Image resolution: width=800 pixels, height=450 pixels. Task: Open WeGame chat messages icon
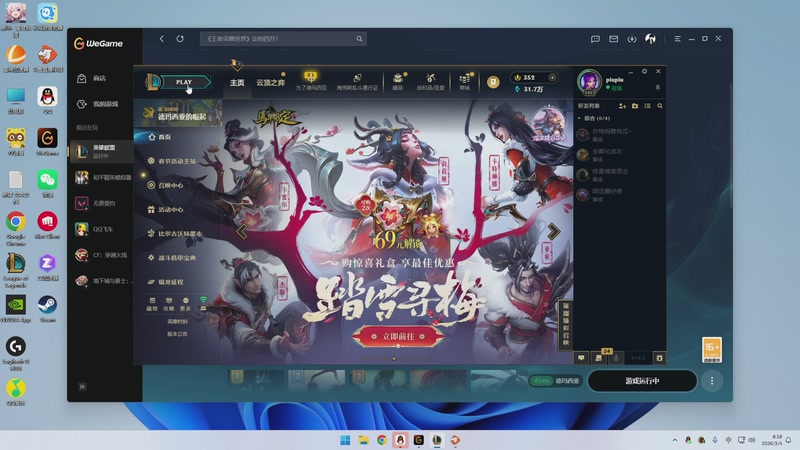(595, 39)
